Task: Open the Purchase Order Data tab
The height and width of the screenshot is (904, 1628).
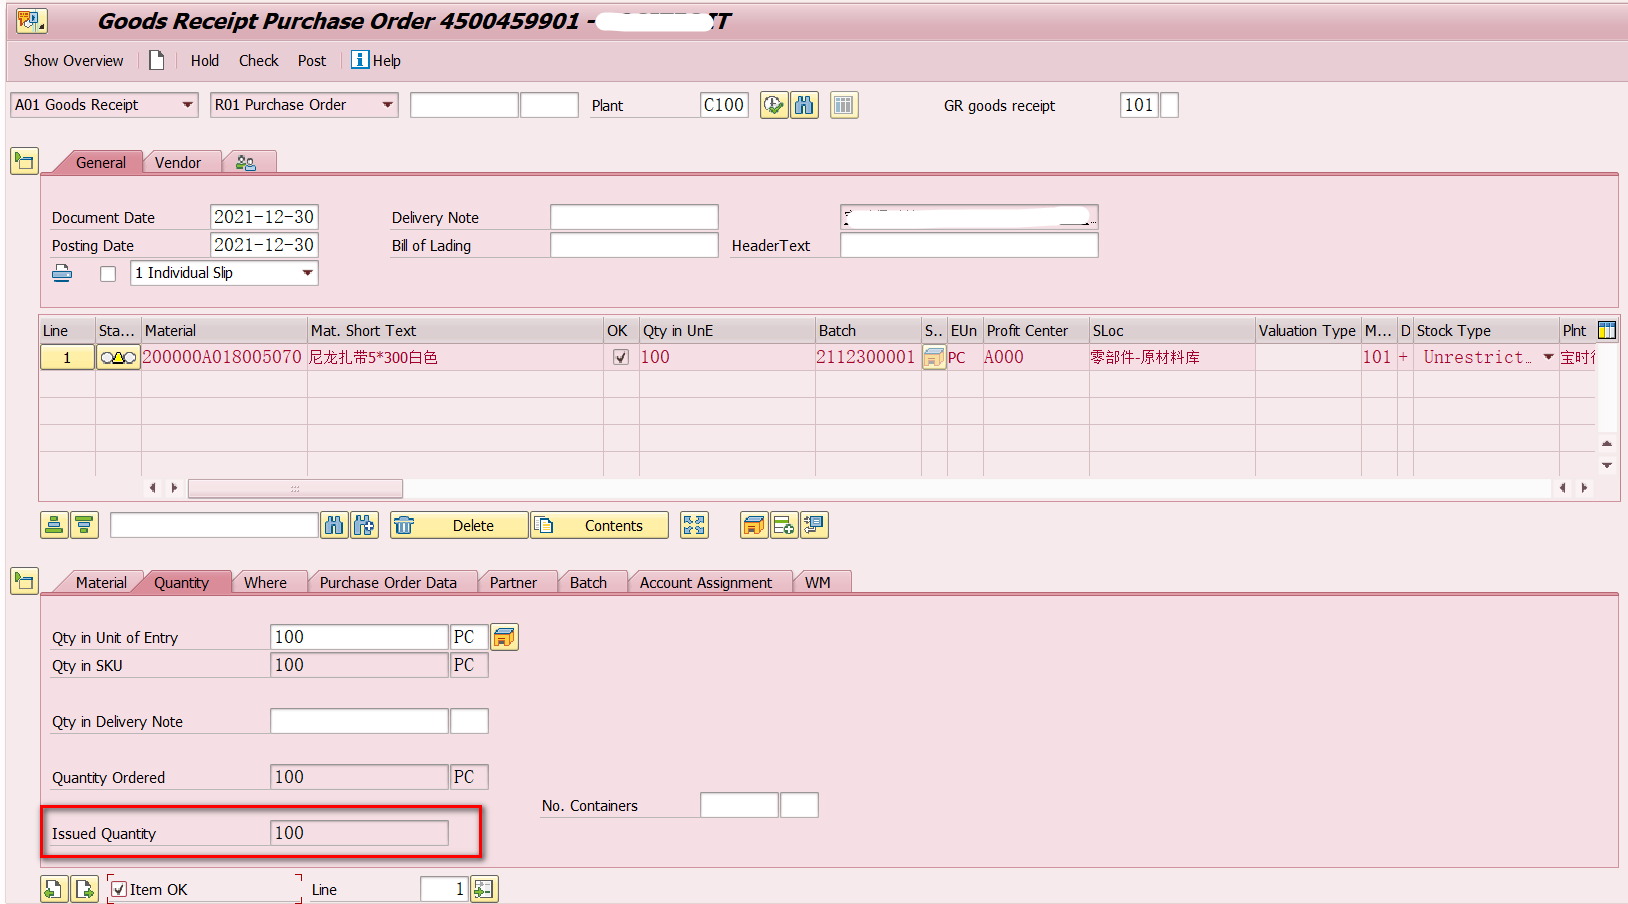Action: [x=388, y=582]
